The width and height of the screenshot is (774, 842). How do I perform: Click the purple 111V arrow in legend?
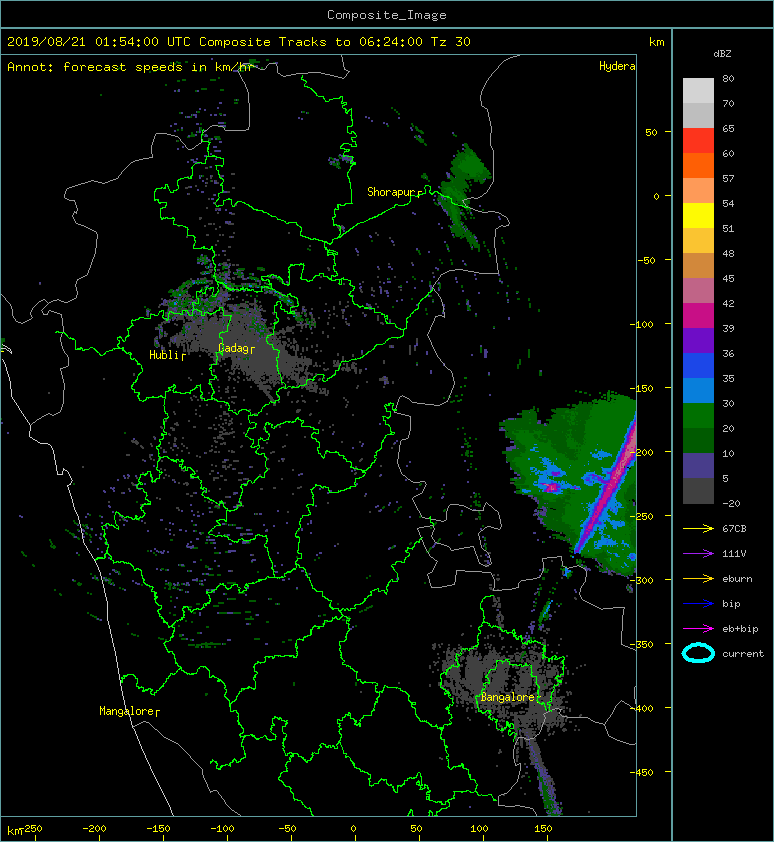(x=698, y=554)
